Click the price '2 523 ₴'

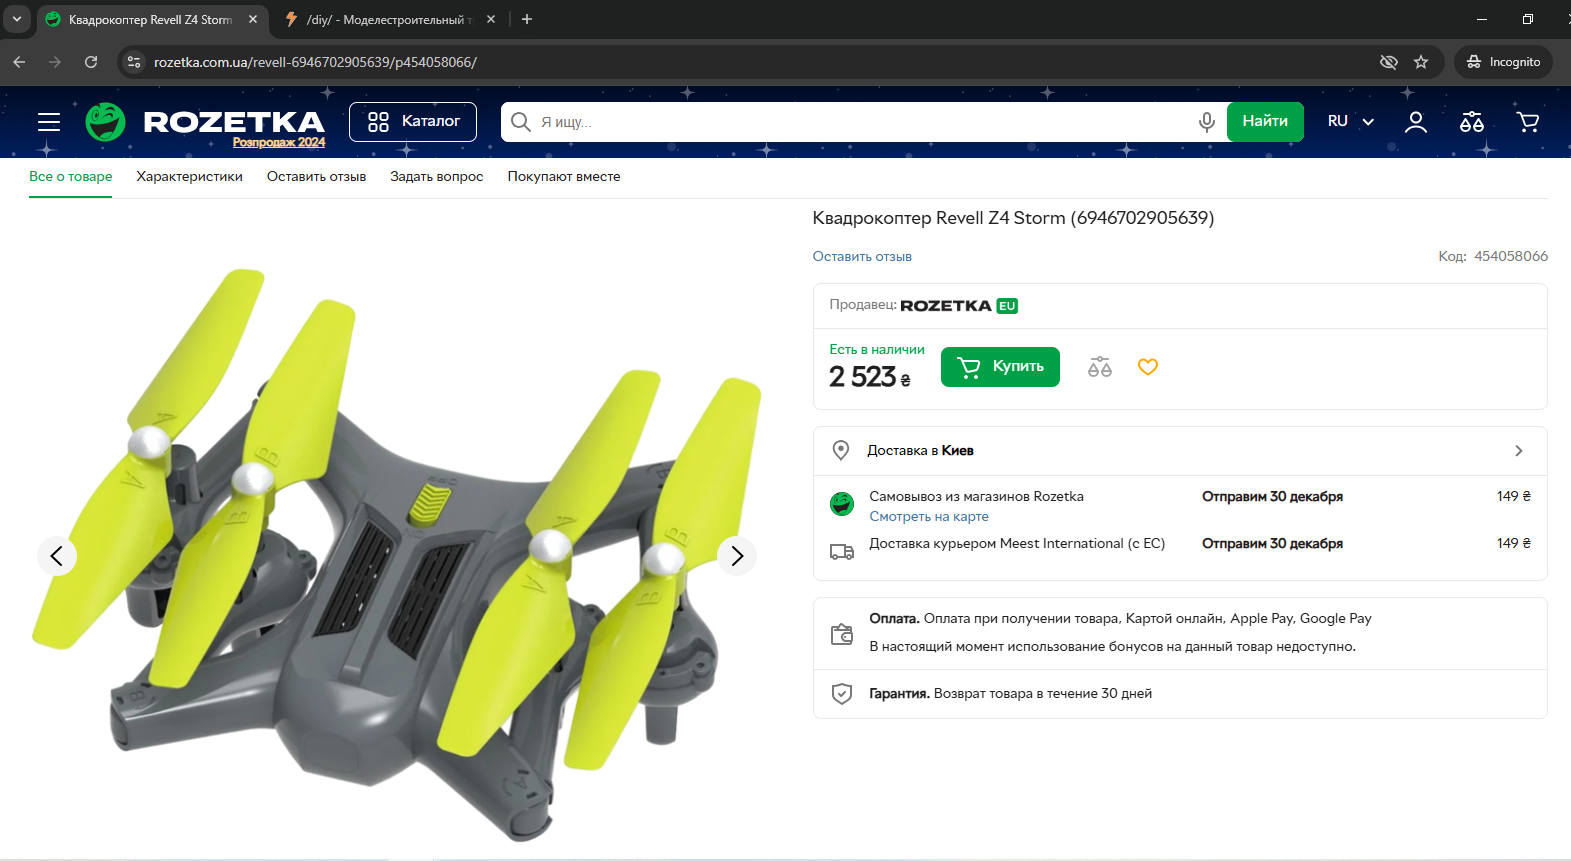pos(870,377)
